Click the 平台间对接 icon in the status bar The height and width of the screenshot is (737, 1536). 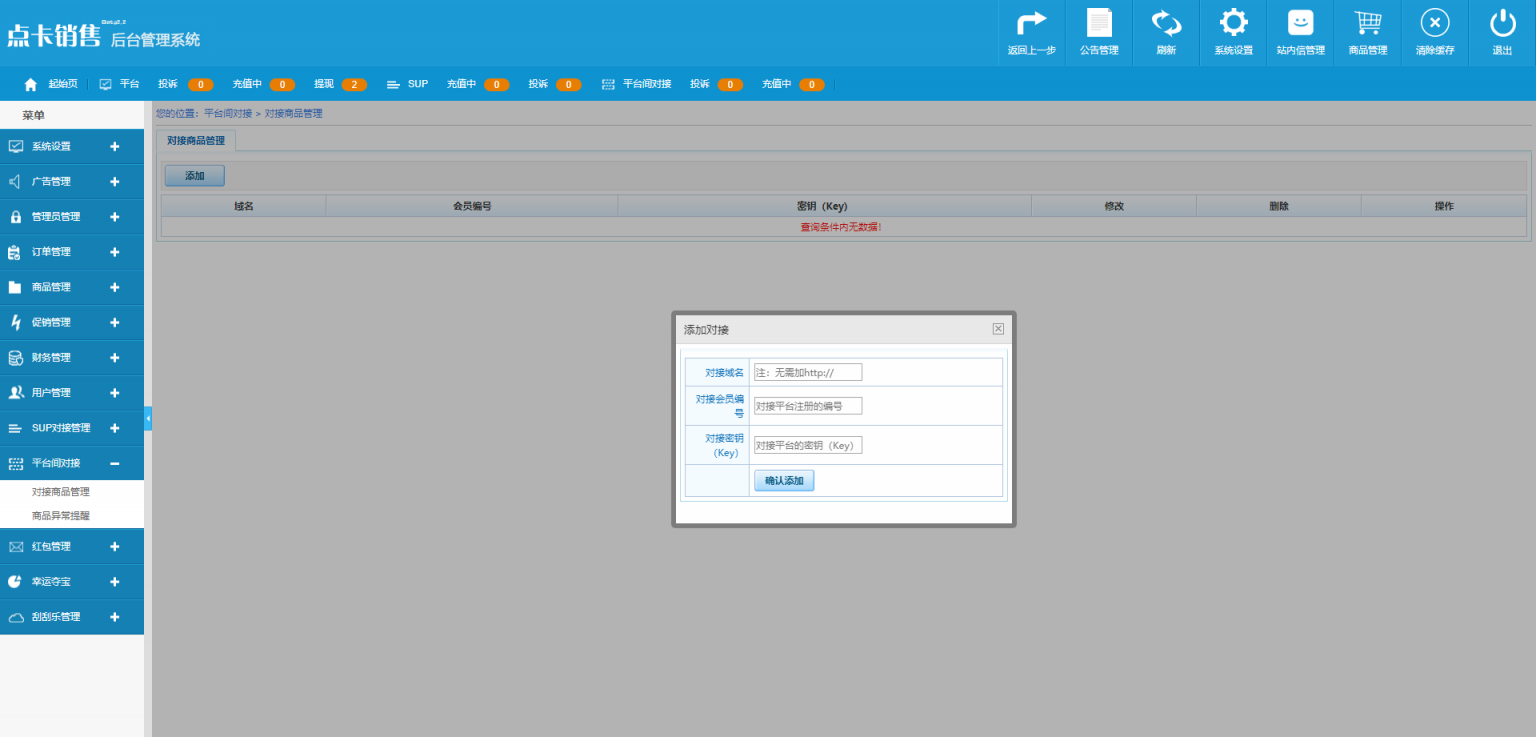pyautogui.click(x=608, y=85)
